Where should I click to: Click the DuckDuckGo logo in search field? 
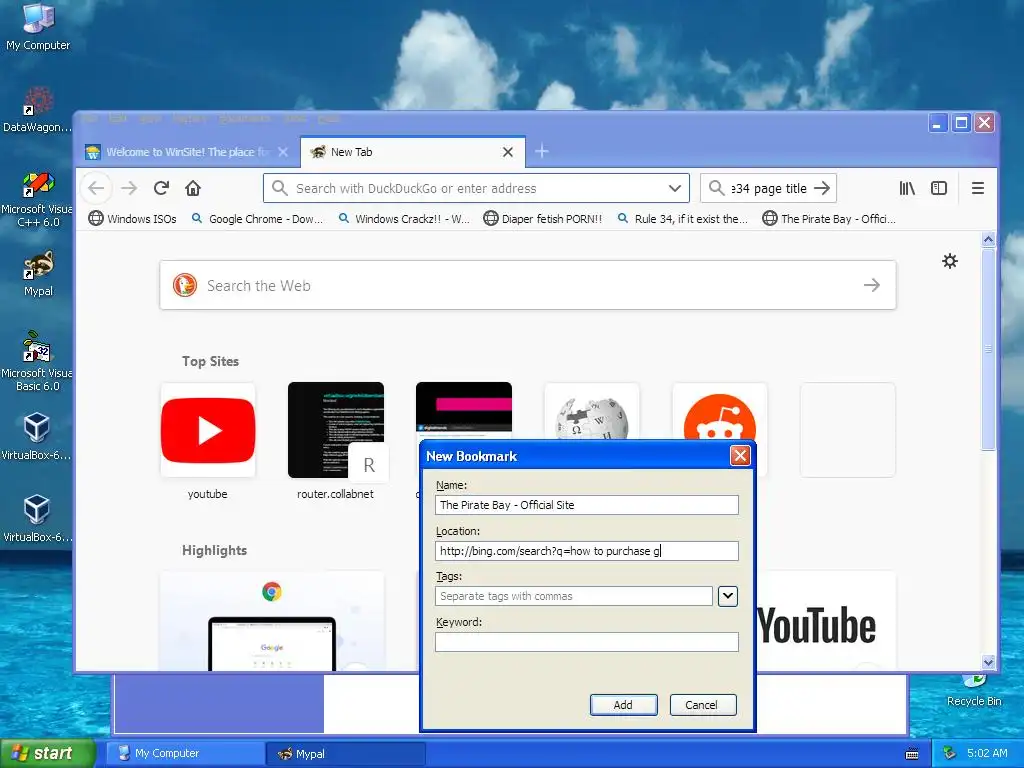click(x=185, y=285)
